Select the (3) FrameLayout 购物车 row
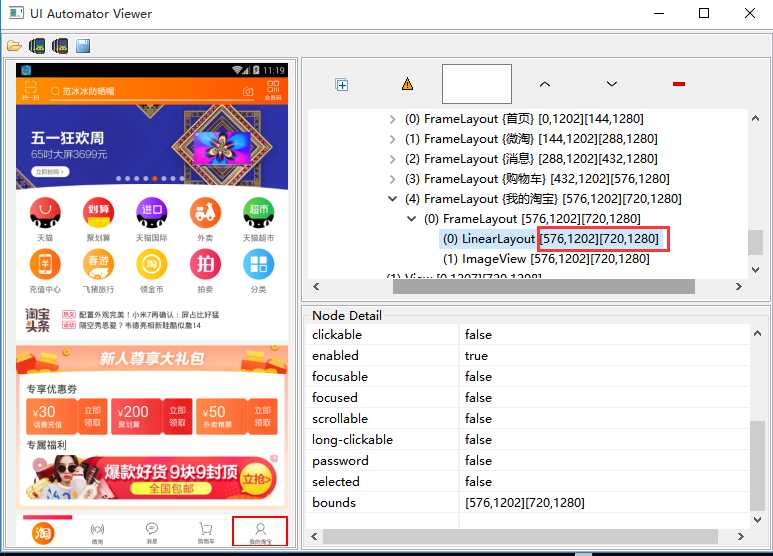This screenshot has height=556, width=773. (x=537, y=178)
